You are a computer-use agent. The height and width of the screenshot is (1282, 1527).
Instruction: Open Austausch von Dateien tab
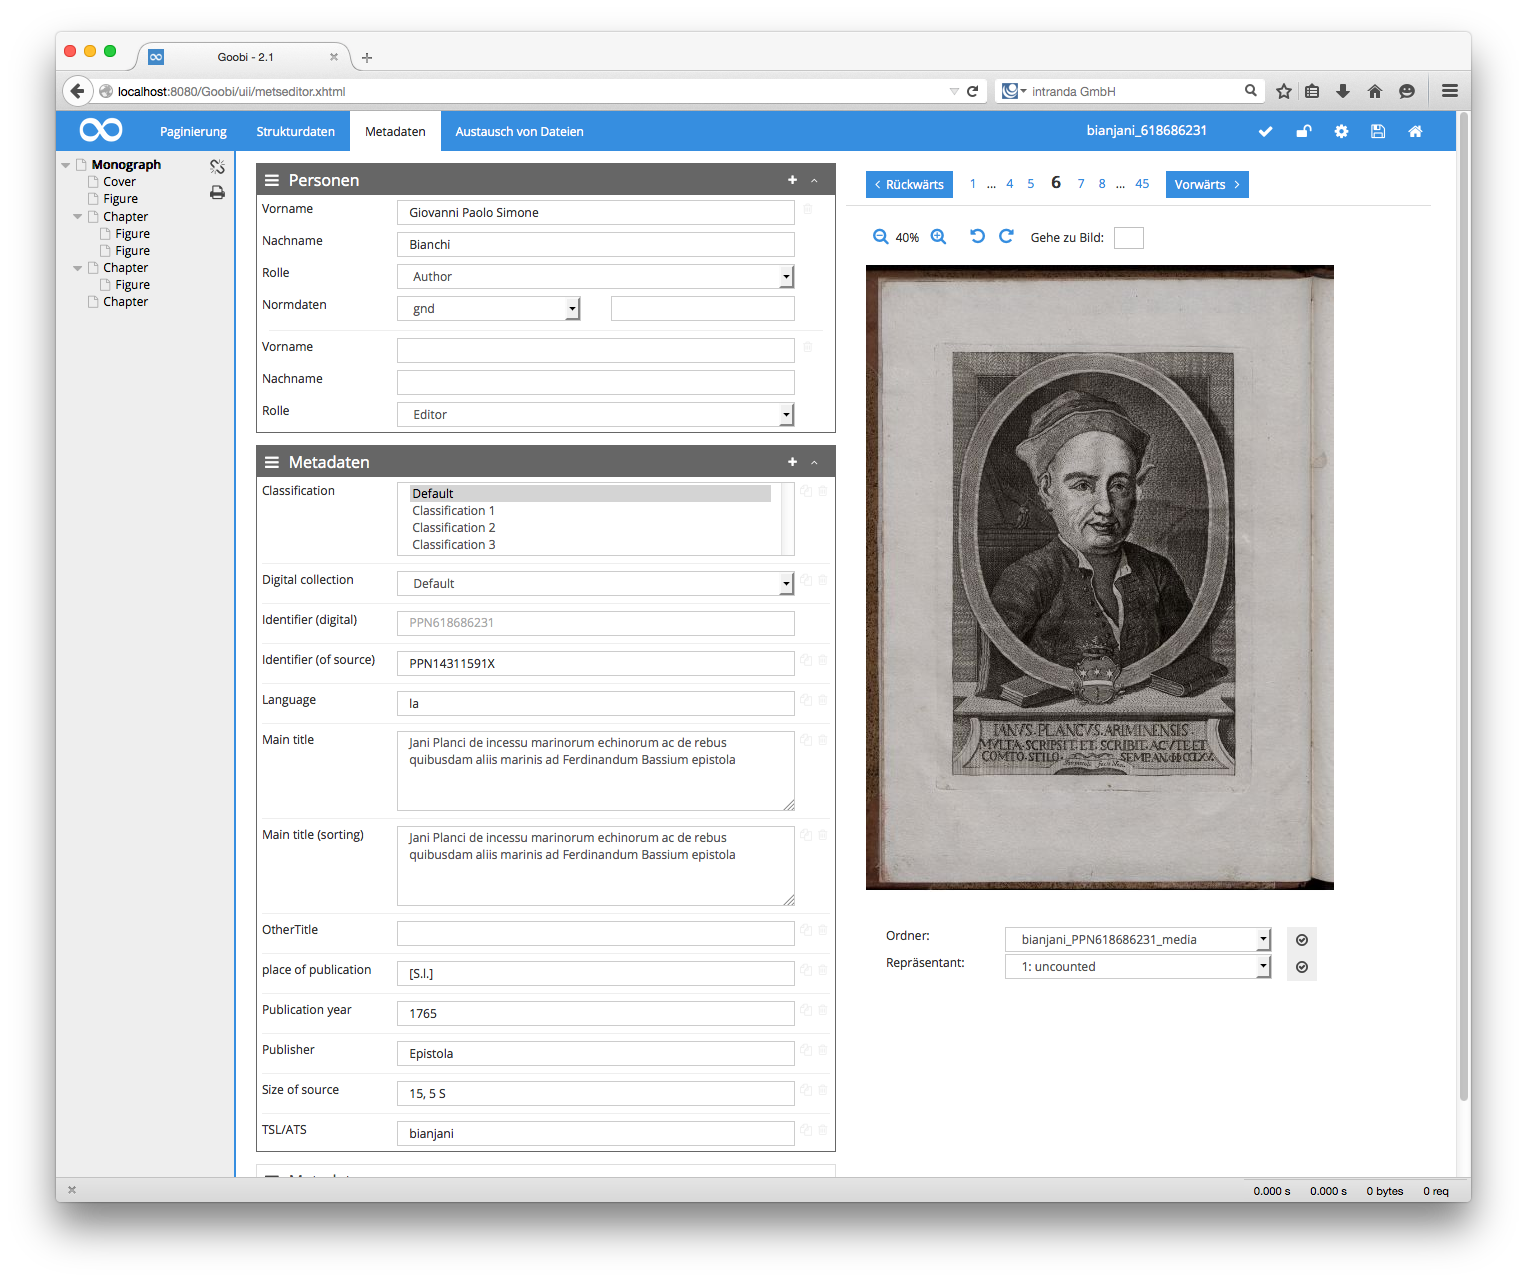point(519,132)
